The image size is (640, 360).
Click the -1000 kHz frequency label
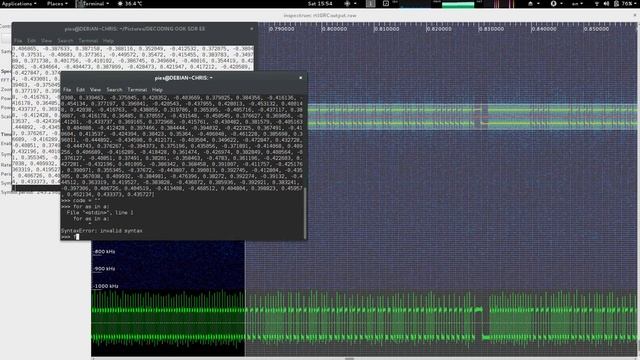pyautogui.click(x=105, y=286)
